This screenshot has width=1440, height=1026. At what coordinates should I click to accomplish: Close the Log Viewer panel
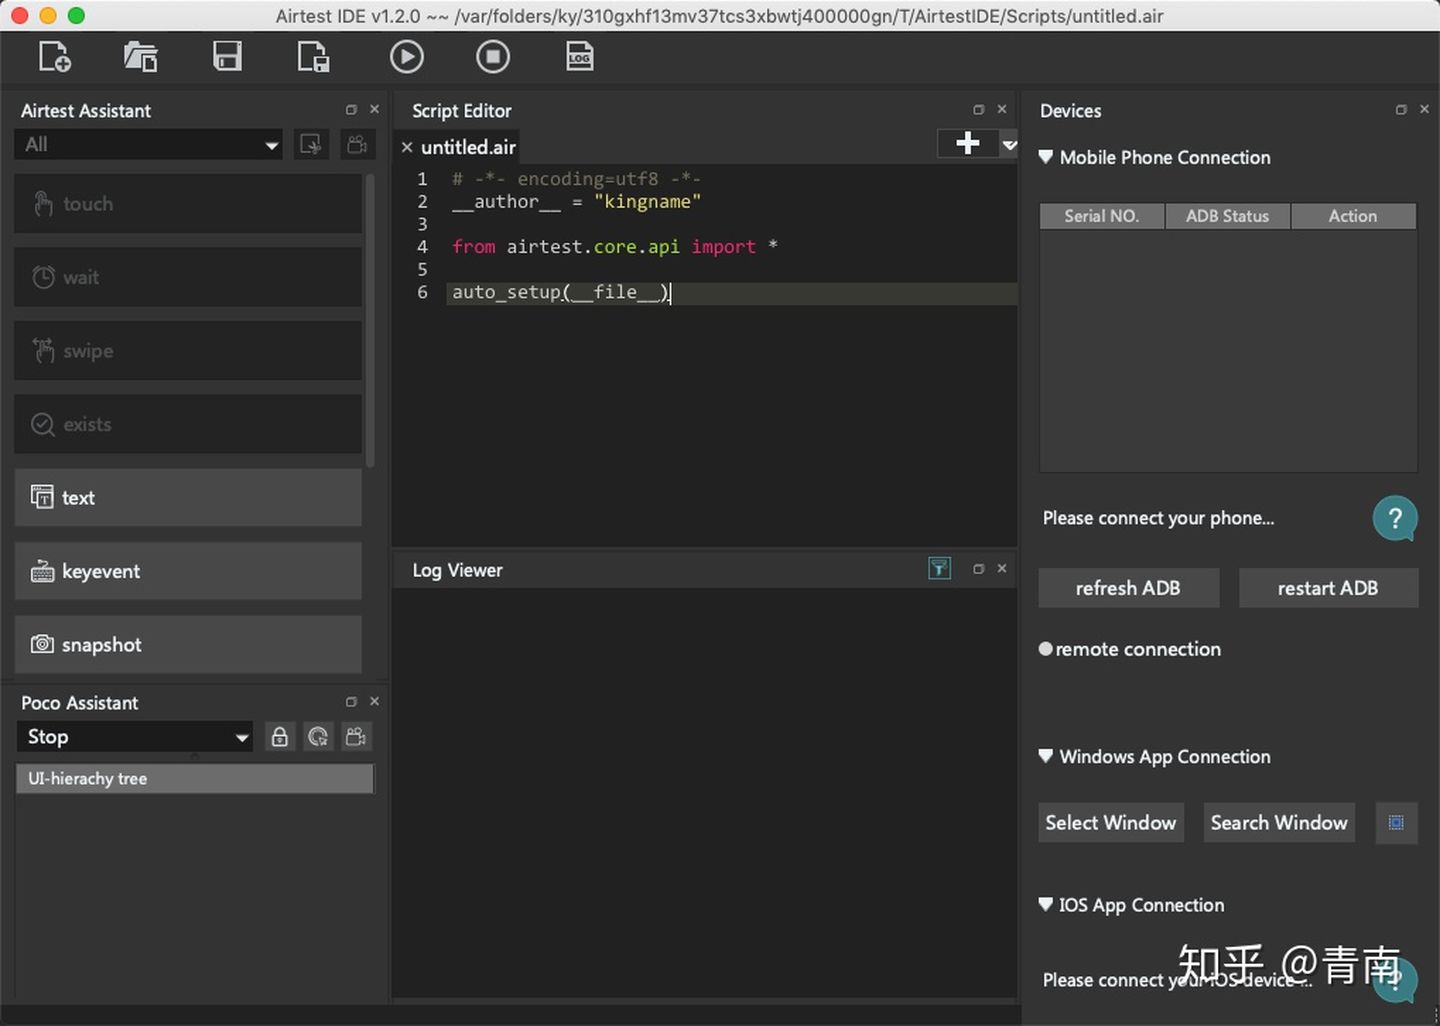click(x=1002, y=569)
